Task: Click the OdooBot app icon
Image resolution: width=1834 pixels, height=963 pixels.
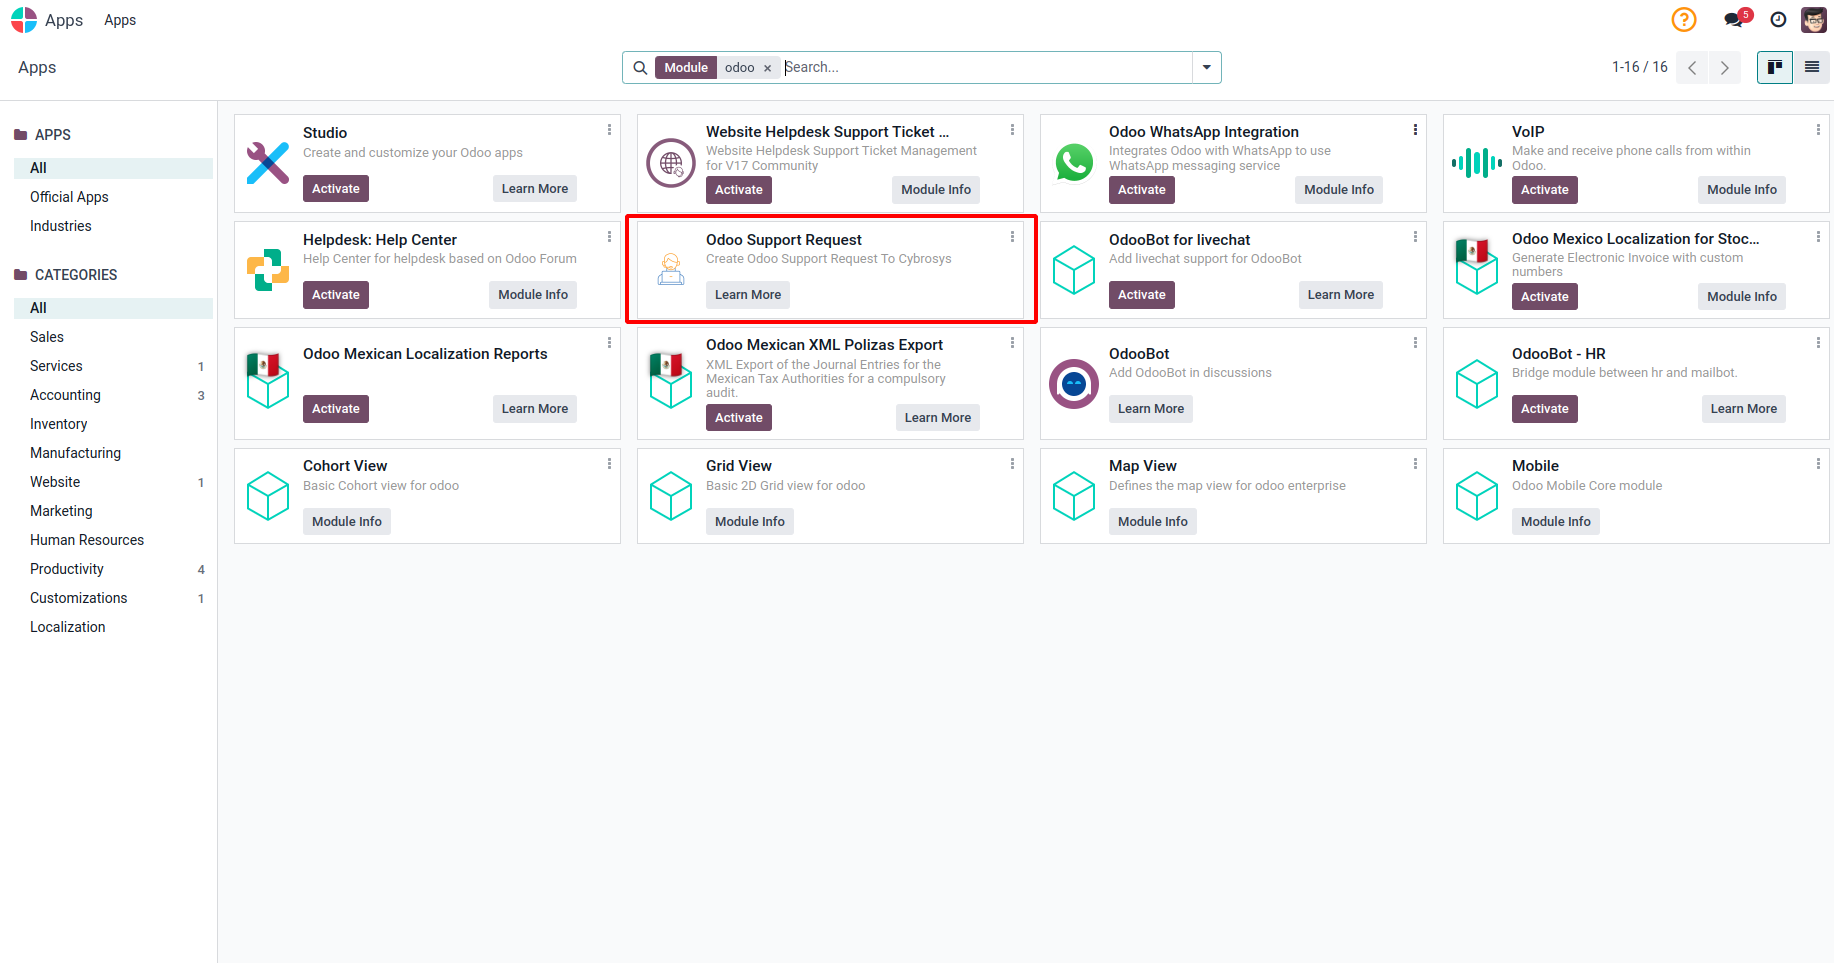Action: pos(1074,384)
